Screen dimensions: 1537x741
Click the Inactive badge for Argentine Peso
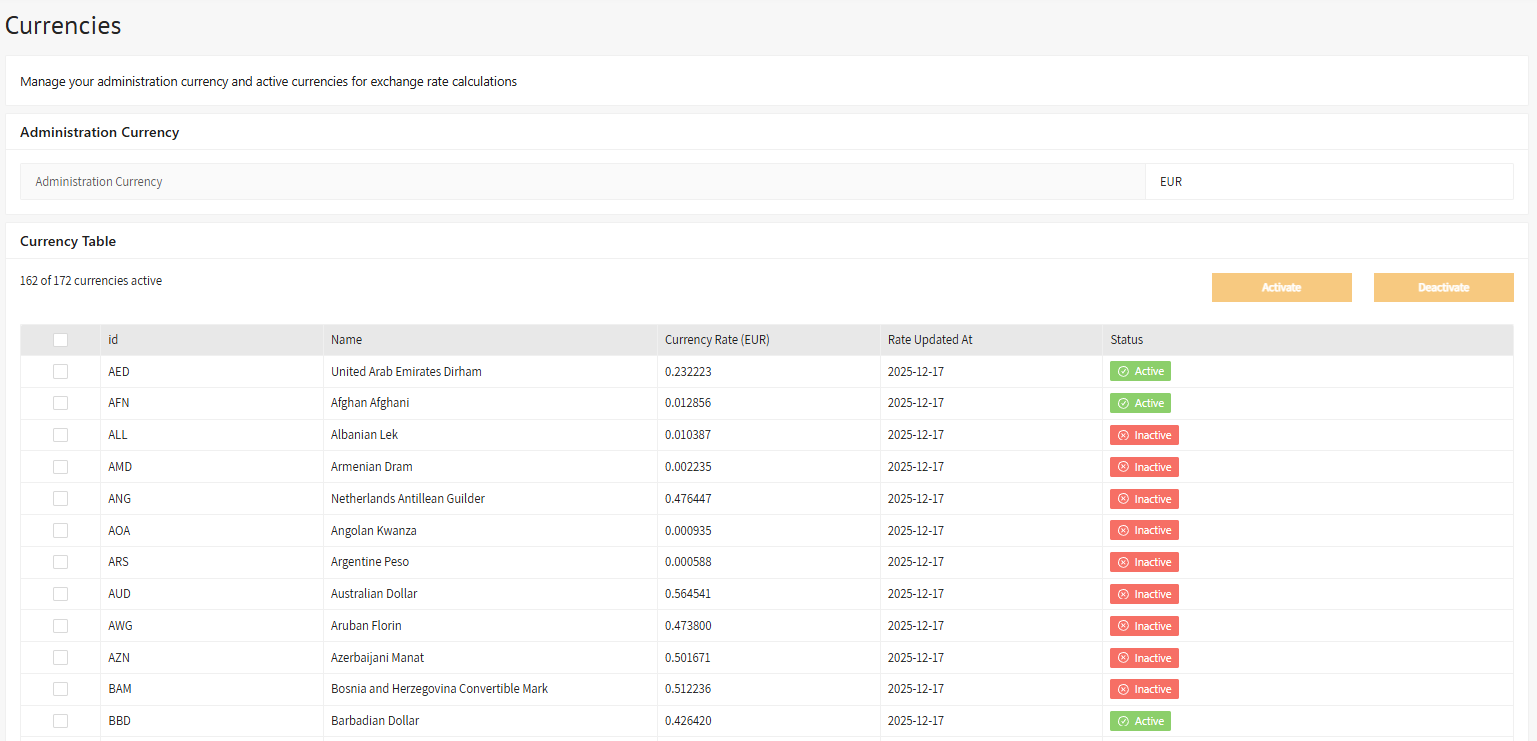click(1144, 562)
